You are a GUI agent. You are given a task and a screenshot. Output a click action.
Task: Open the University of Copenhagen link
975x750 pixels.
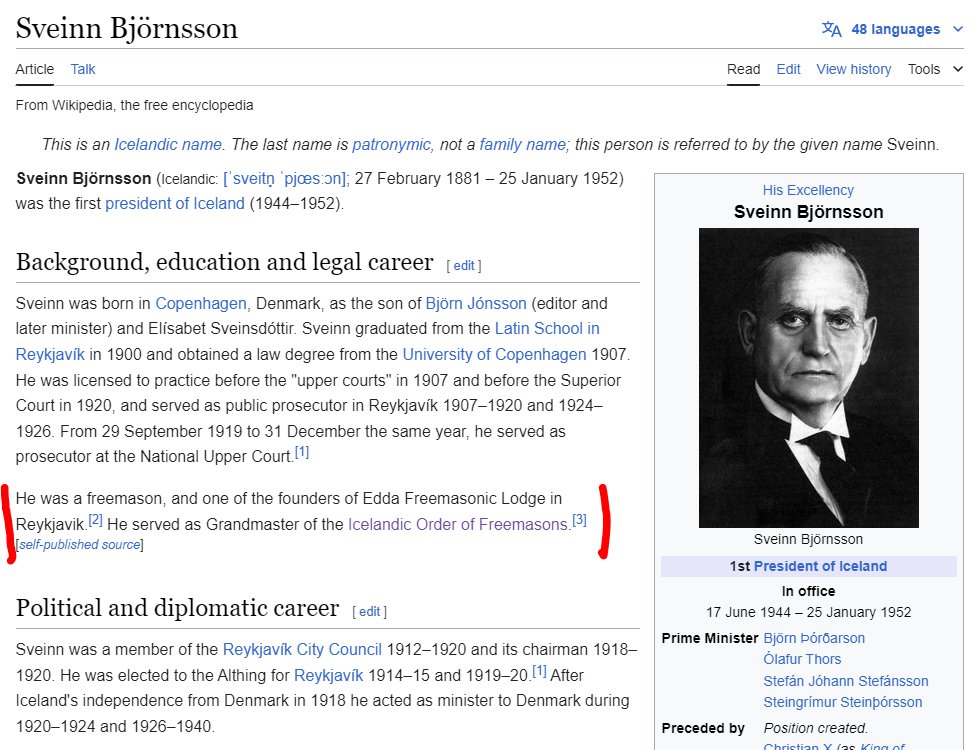[x=494, y=354]
